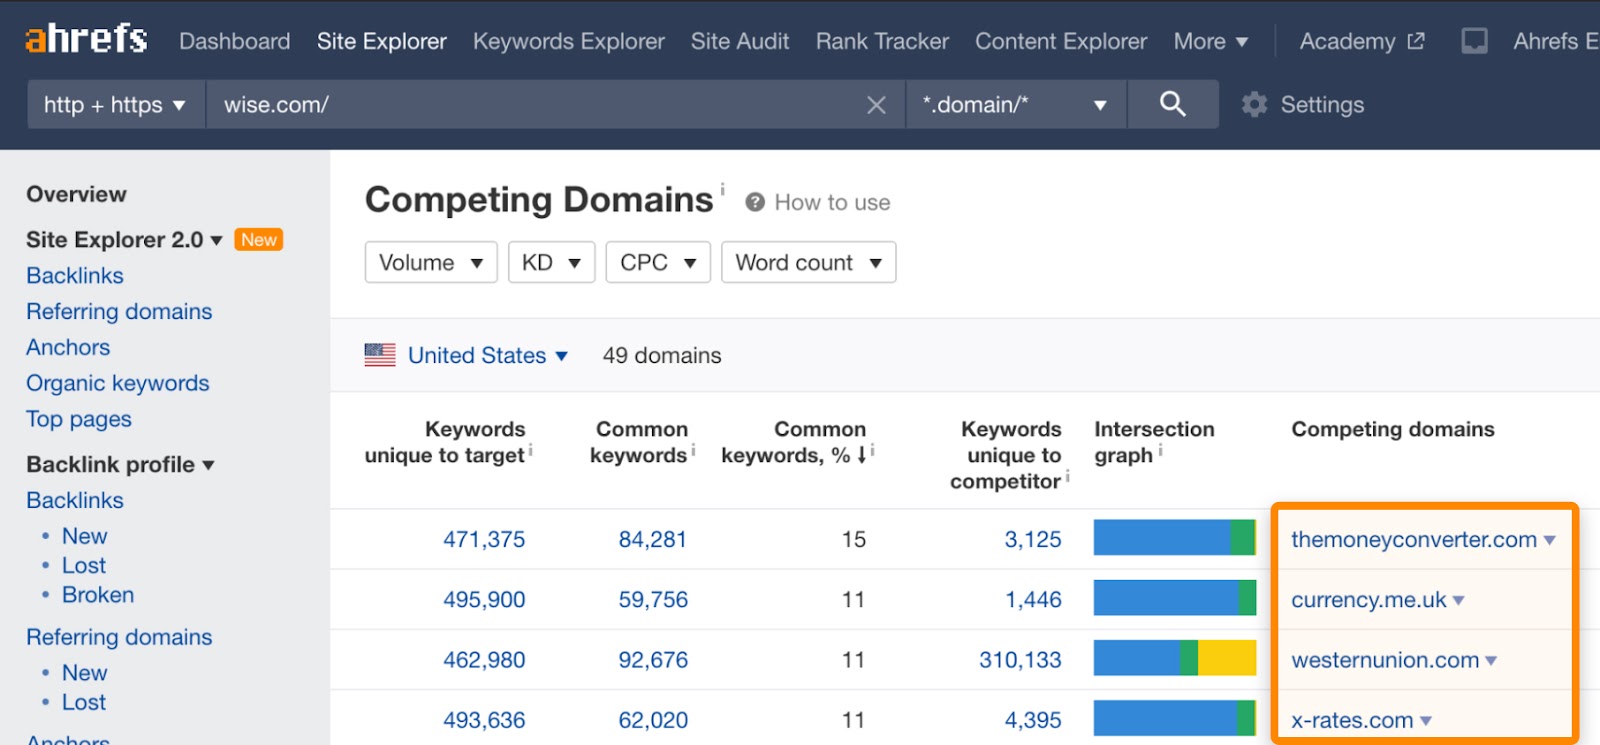
Task: Open Settings via the gear icon
Action: coord(1254,105)
